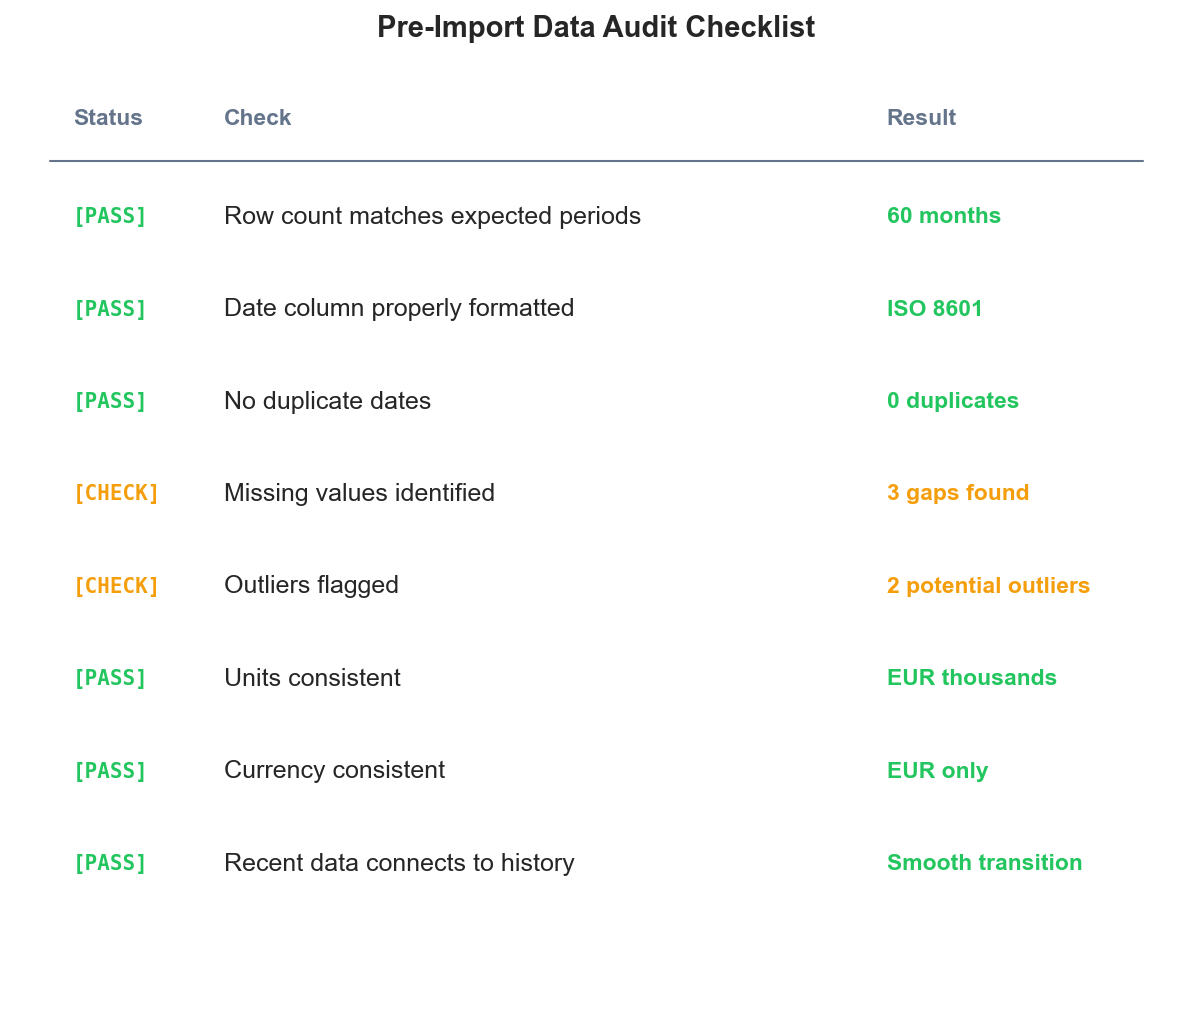Click the 'Smooth transition' result
The width and height of the screenshot is (1192, 1017).
pos(984,863)
